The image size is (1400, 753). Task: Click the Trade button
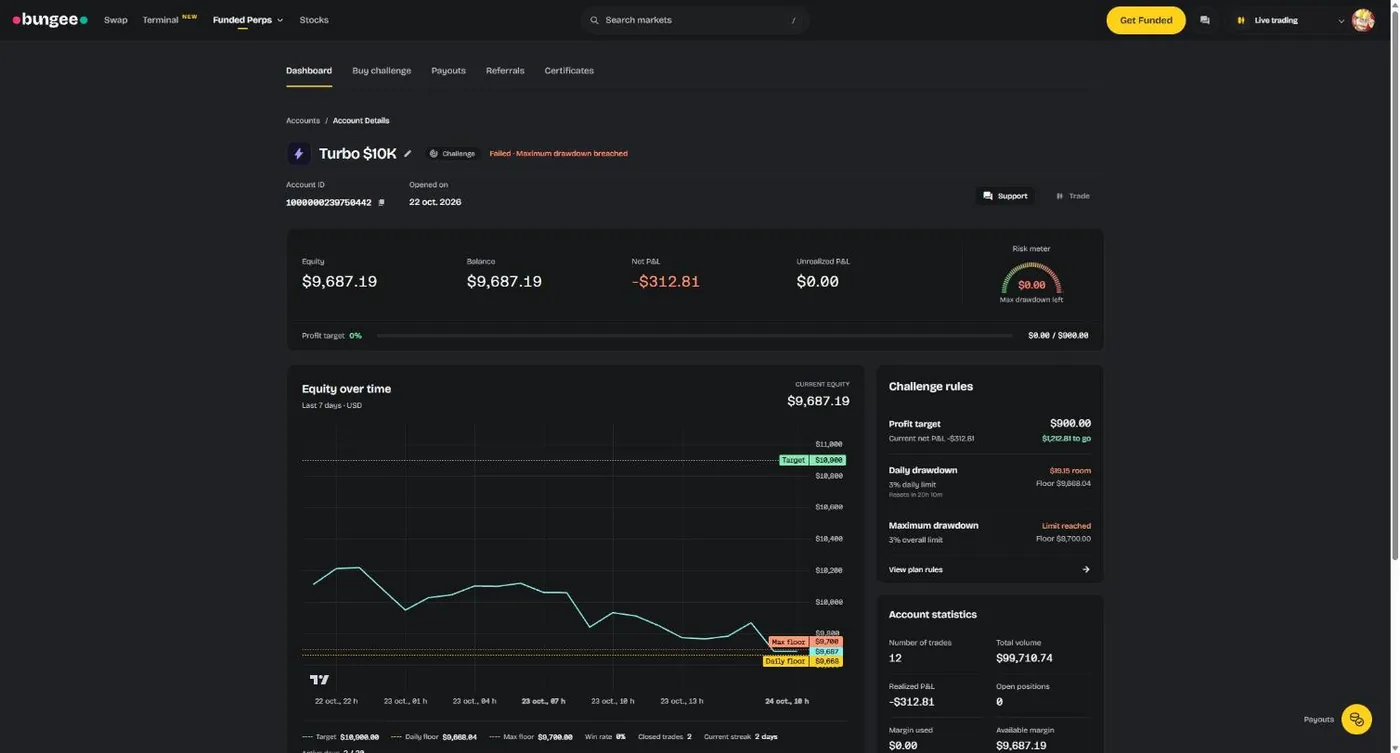coord(1073,196)
